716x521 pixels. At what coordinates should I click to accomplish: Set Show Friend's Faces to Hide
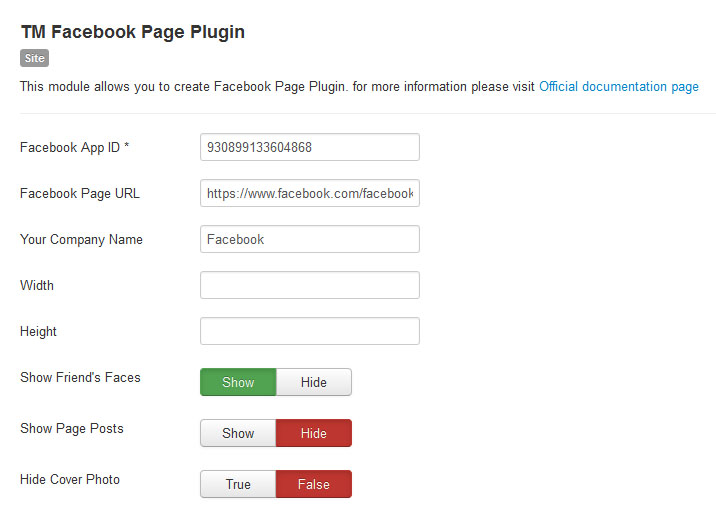314,382
